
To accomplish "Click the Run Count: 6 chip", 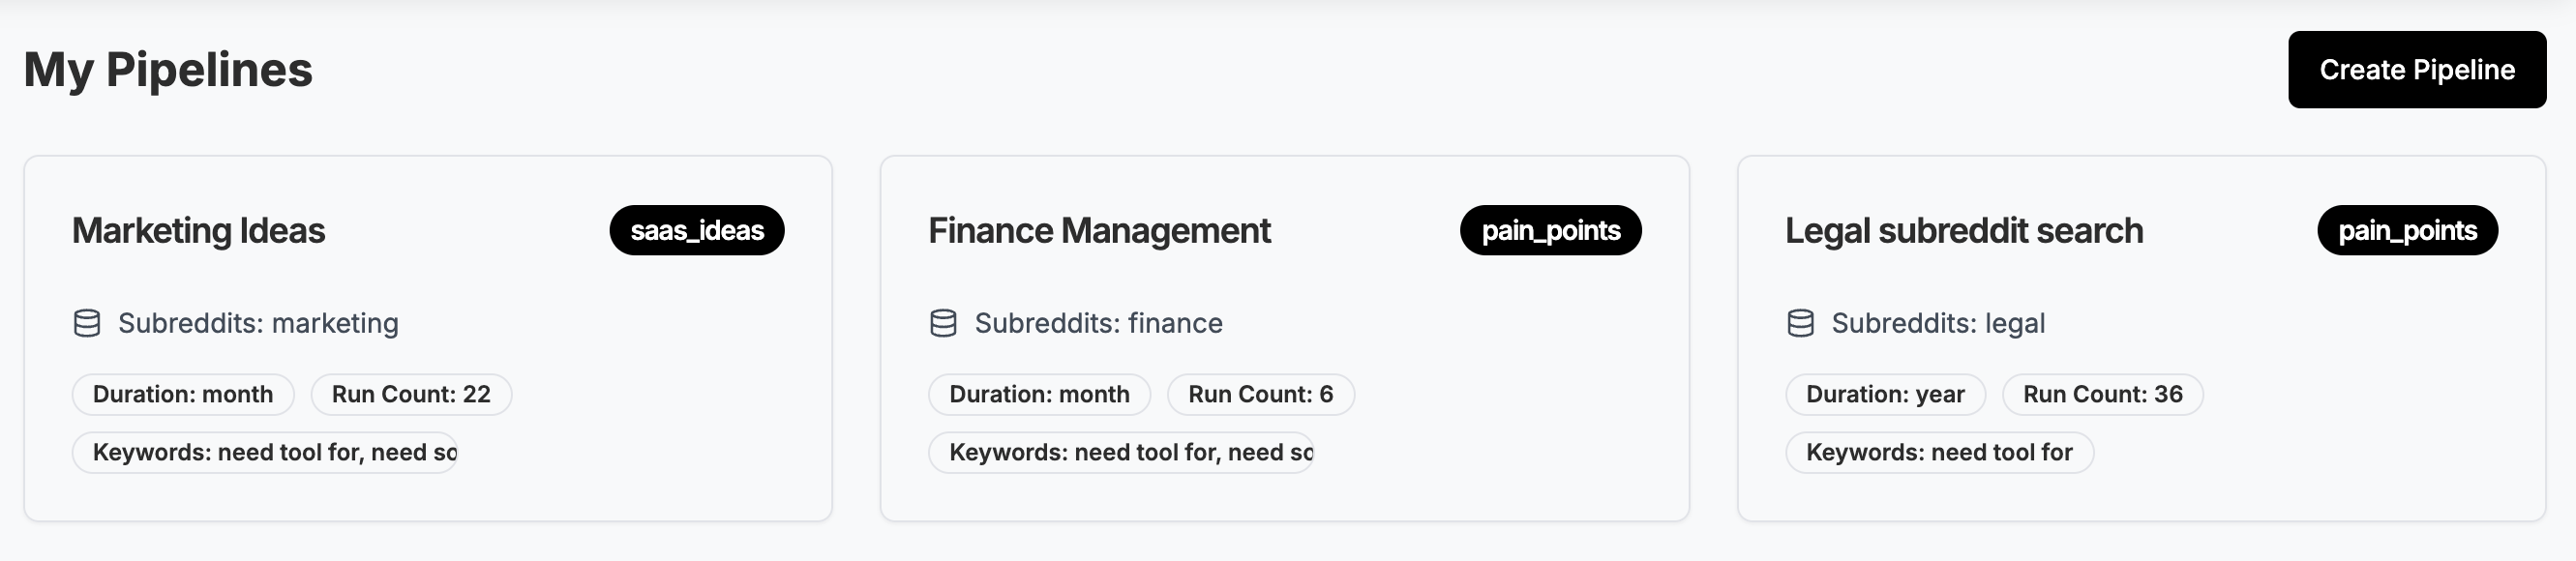I will (1260, 394).
